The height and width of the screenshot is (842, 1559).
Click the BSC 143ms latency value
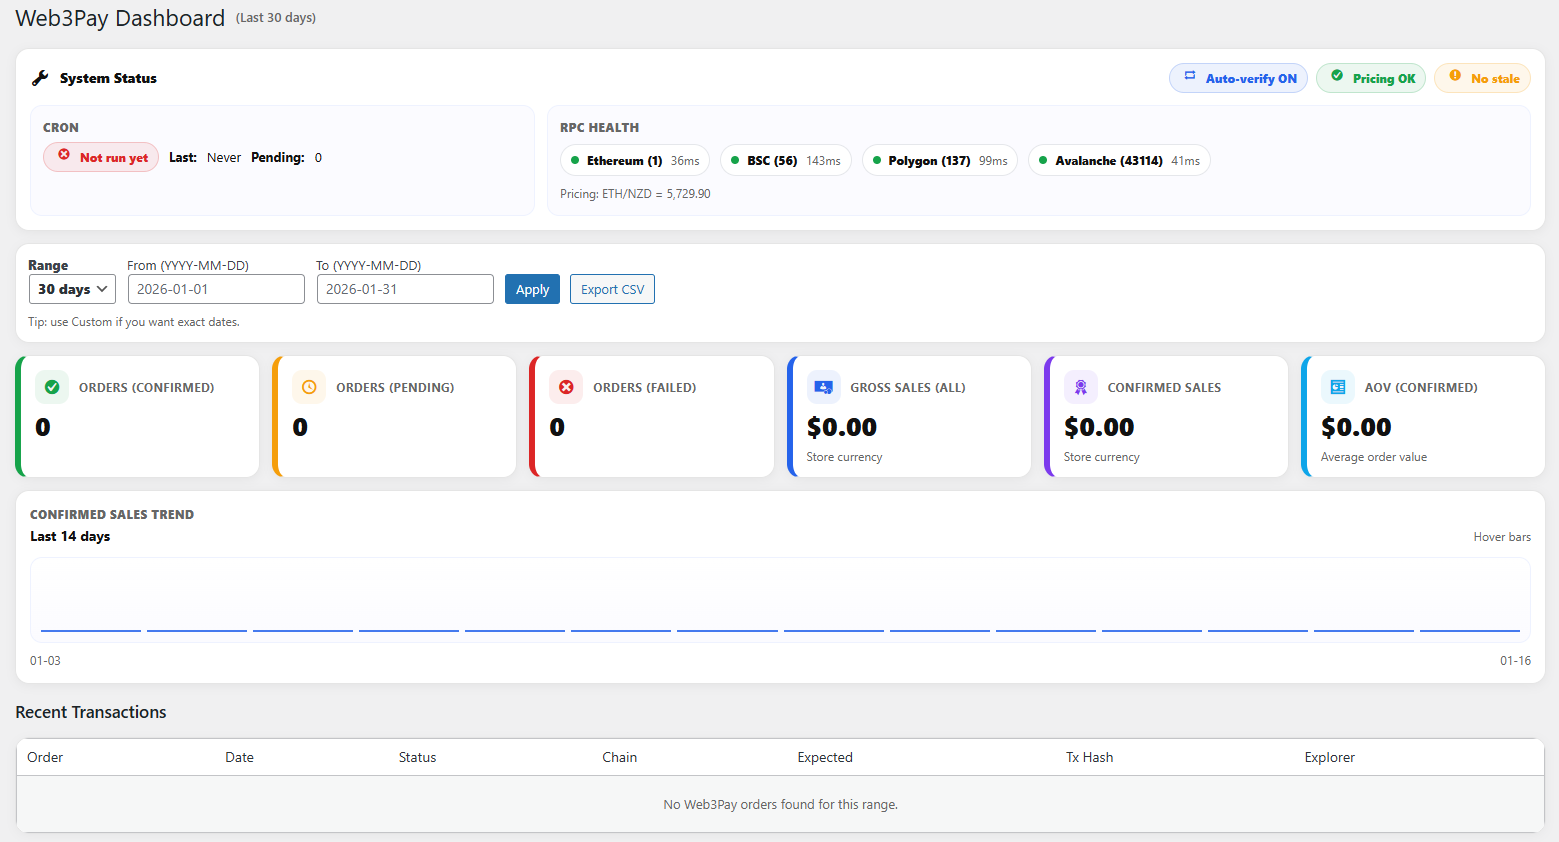(823, 161)
